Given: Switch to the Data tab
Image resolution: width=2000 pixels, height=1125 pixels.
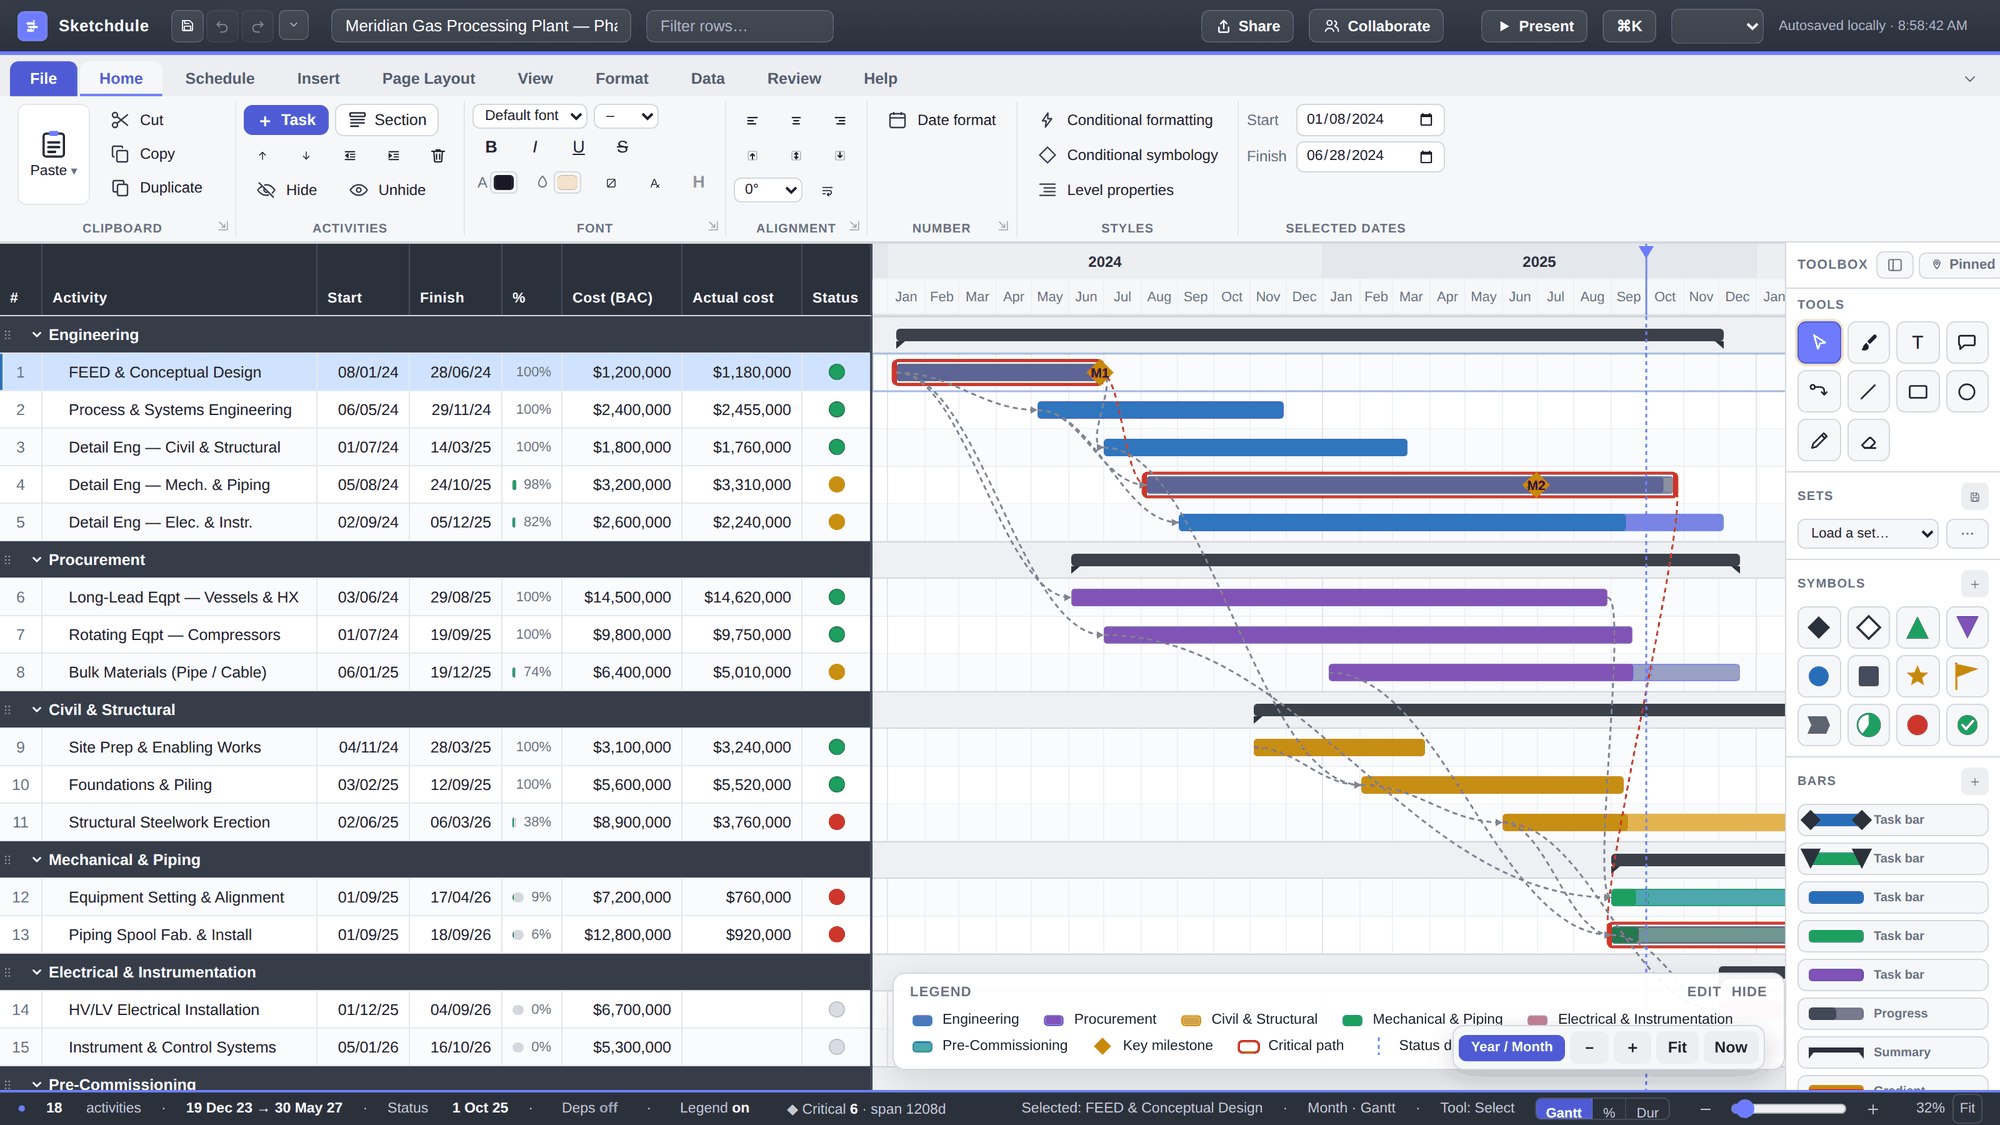Looking at the screenshot, I should pyautogui.click(x=708, y=78).
